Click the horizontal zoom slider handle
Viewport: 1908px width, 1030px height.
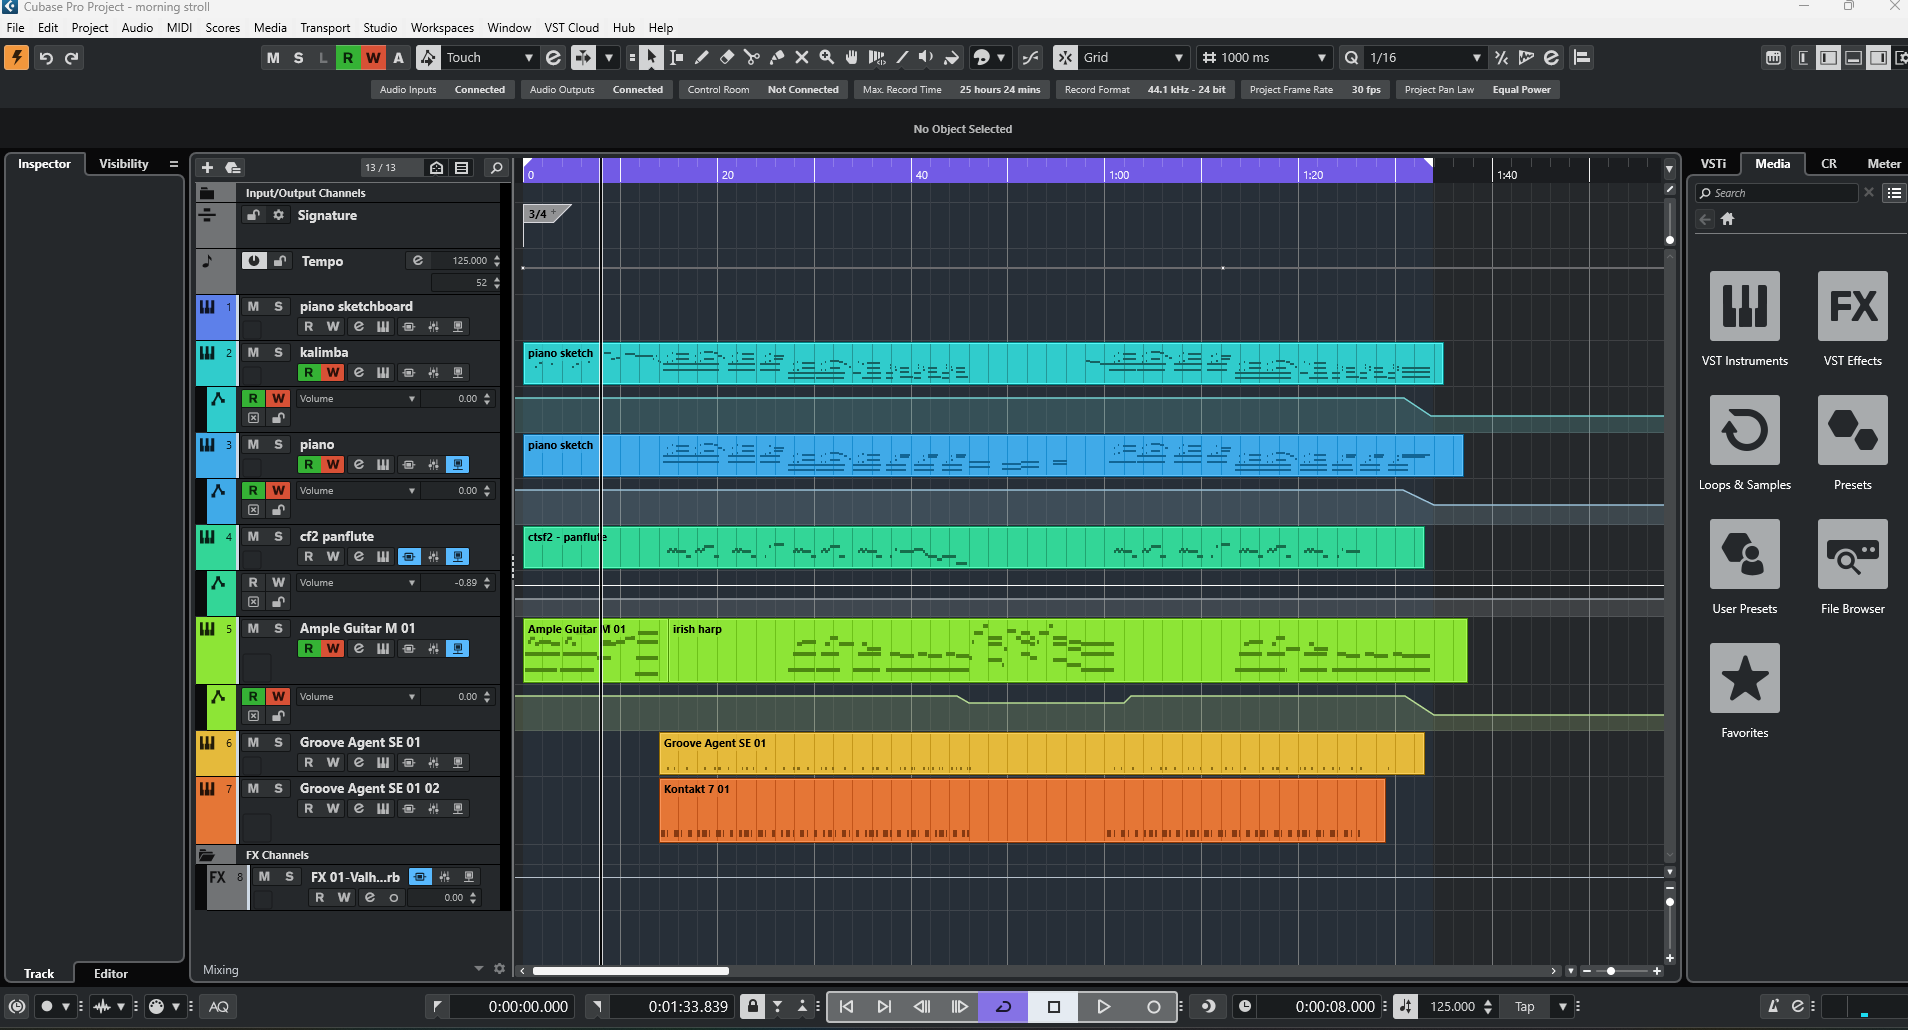click(x=1610, y=971)
